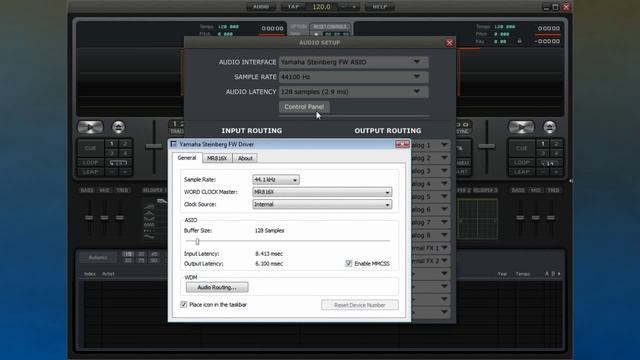
Task: Hit the CUE button on the left deck
Action: point(91,148)
